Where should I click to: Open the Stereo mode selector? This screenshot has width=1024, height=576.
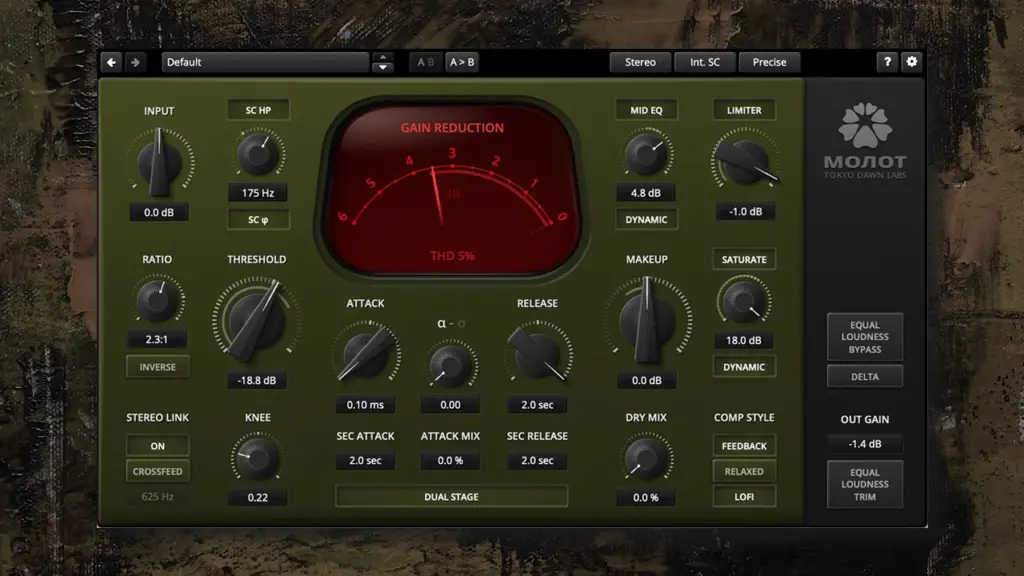tap(640, 62)
